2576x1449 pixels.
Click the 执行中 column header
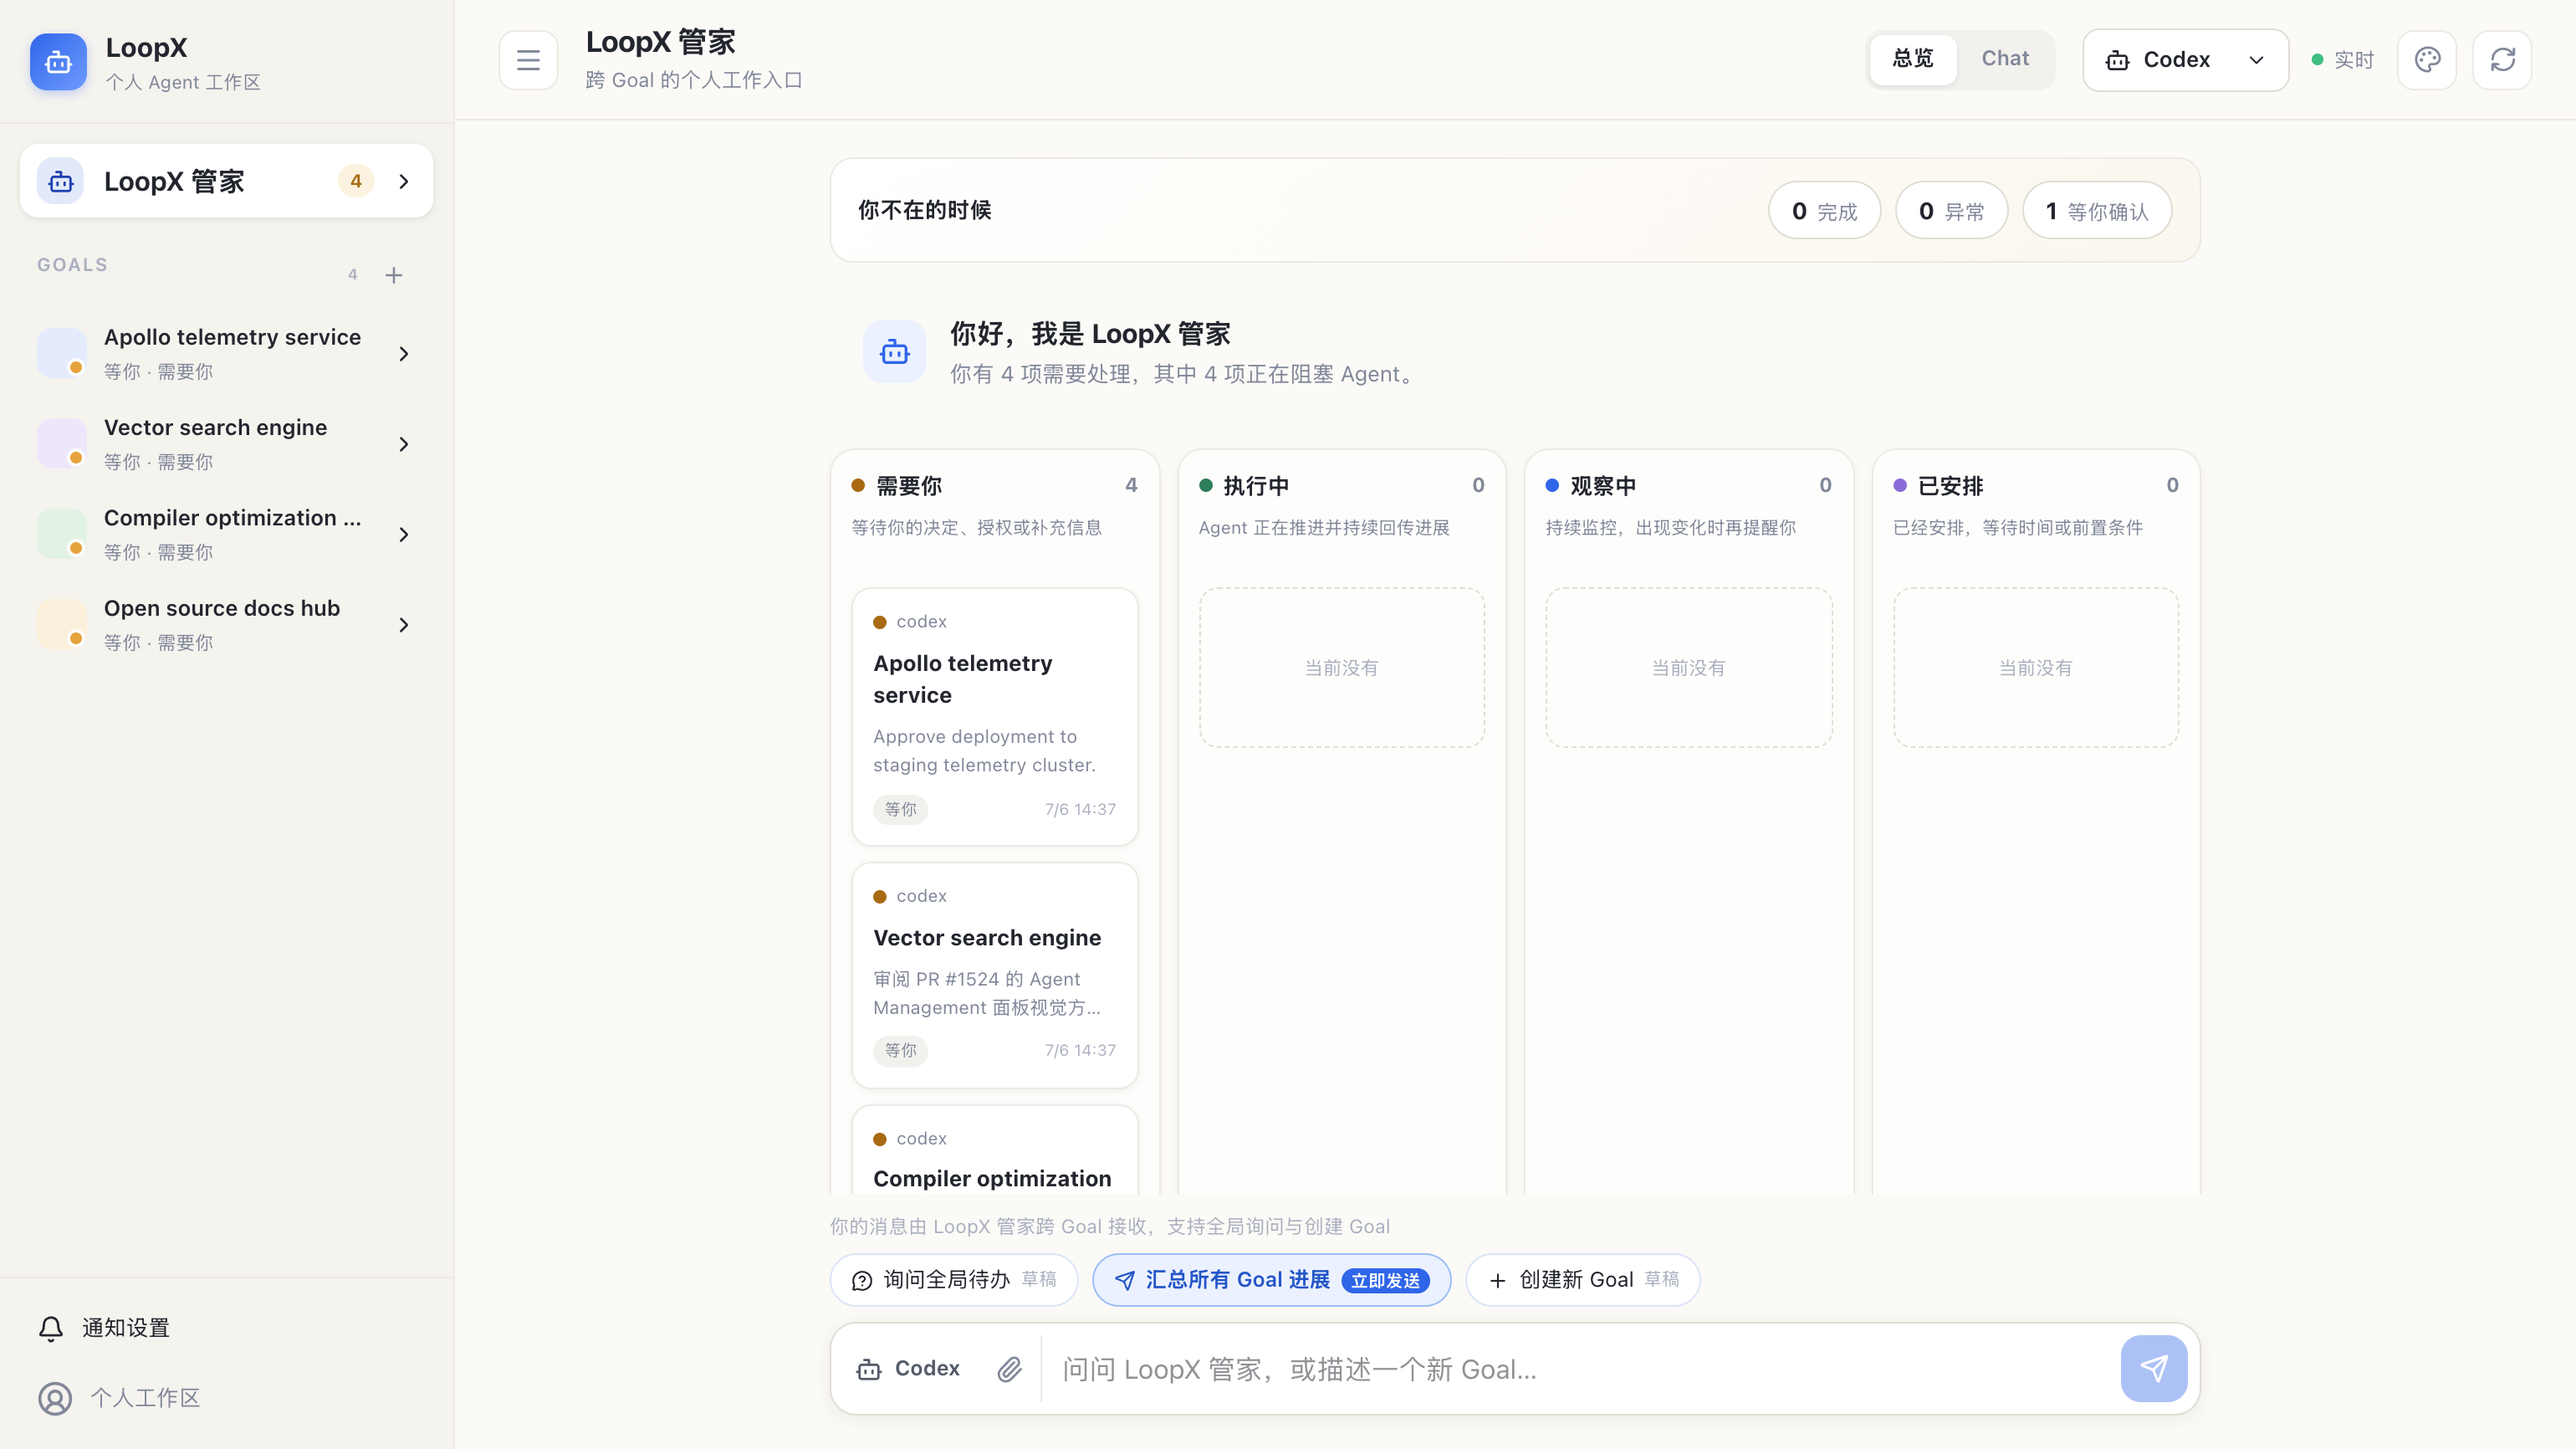[x=1341, y=486]
